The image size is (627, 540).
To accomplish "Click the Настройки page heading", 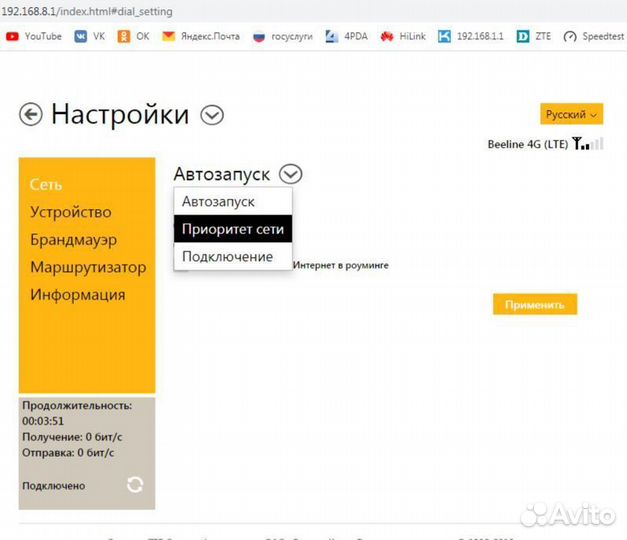I will click(x=120, y=115).
